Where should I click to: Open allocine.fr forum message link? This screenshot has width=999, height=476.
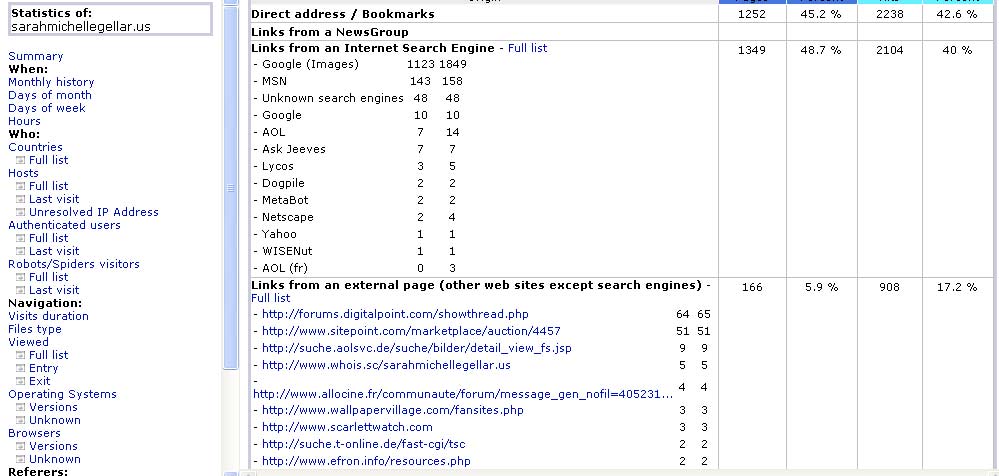pos(463,394)
